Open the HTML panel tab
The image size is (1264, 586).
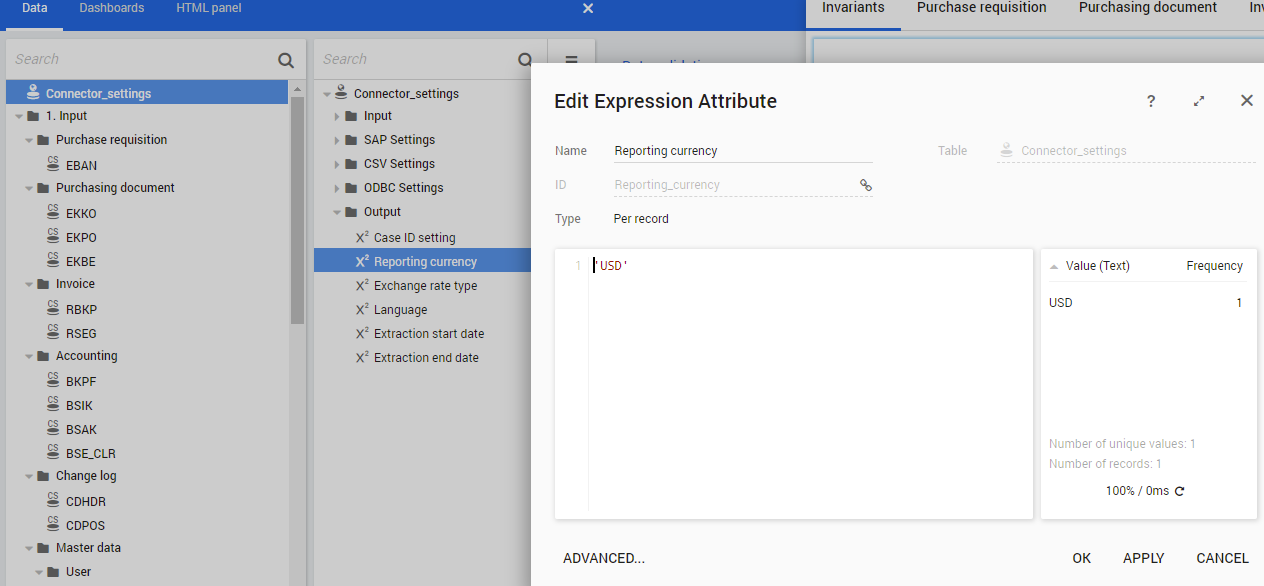[209, 8]
